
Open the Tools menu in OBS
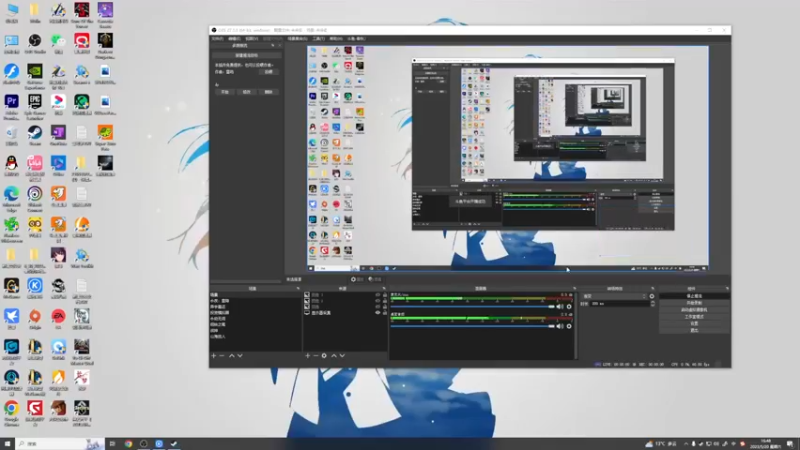(318, 39)
